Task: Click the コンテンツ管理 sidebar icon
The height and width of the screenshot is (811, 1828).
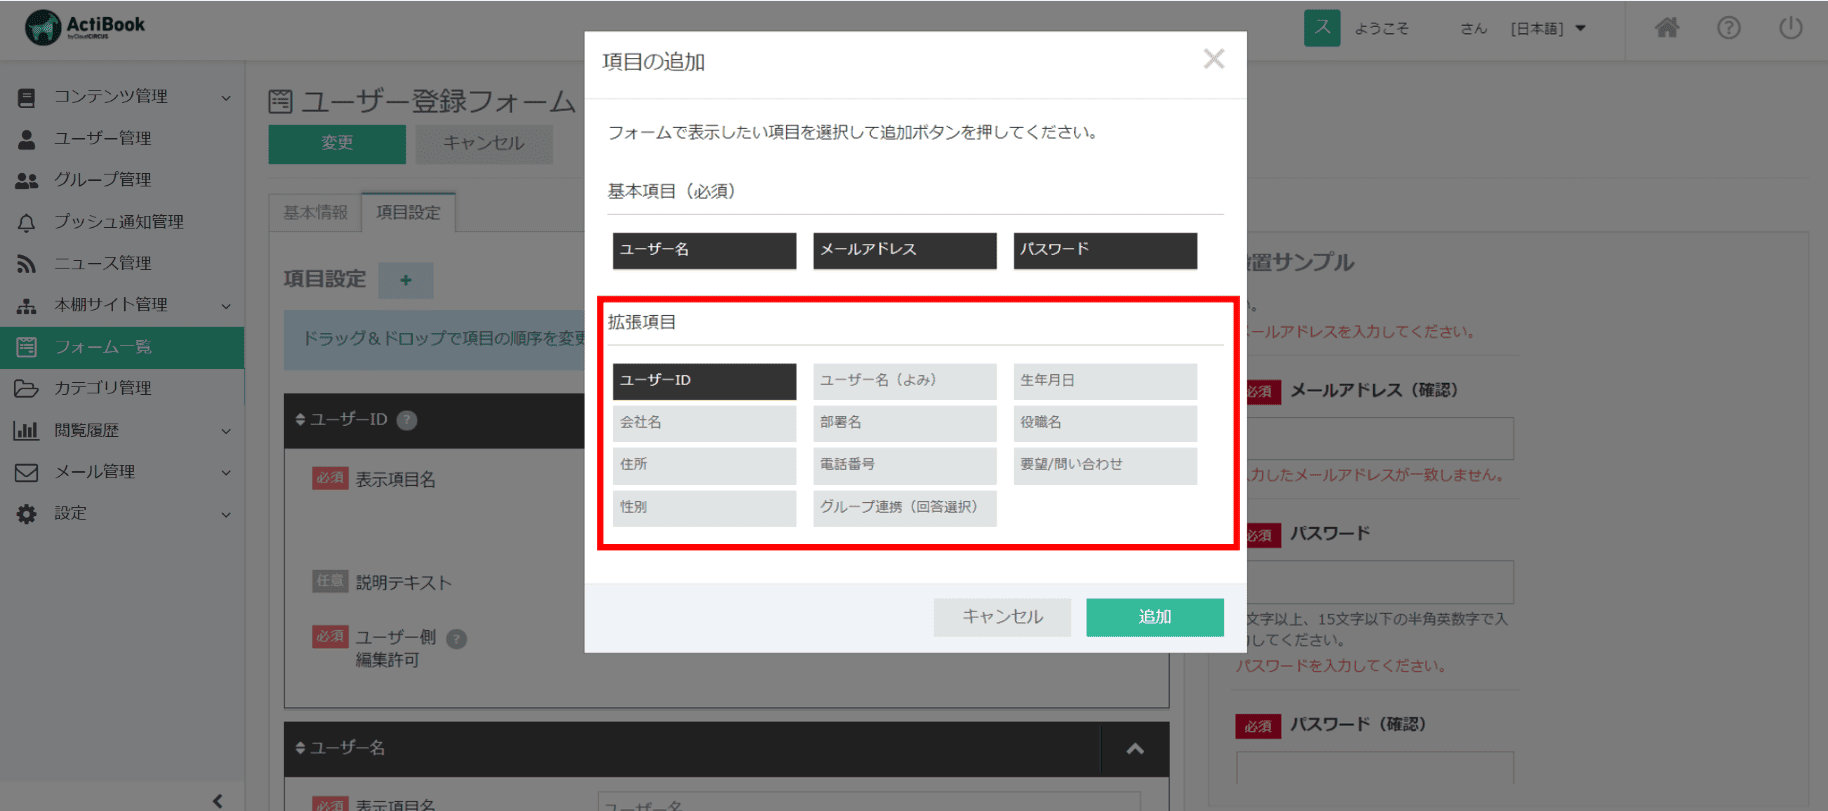Action: click(27, 97)
